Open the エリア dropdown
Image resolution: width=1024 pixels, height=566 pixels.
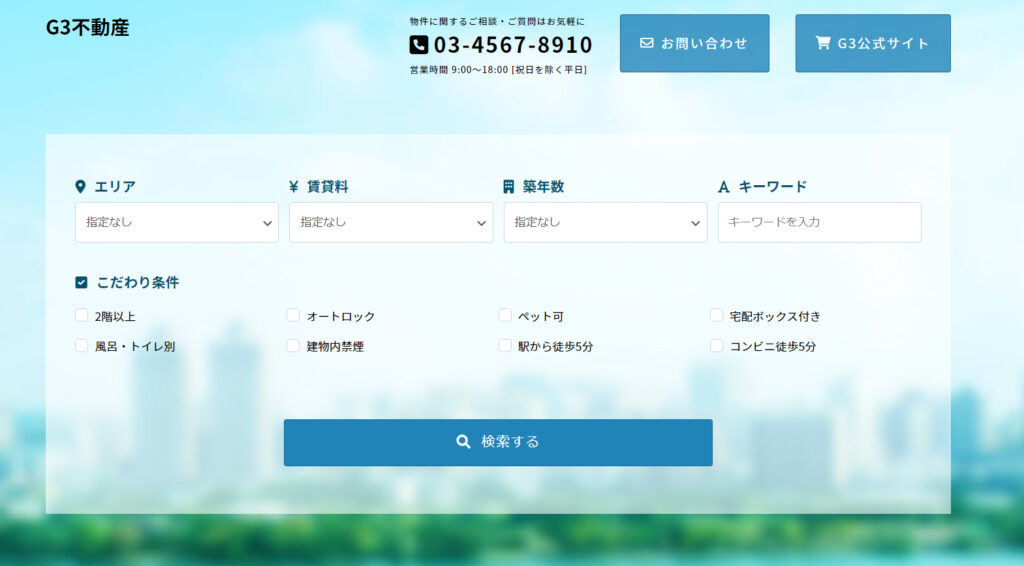tap(177, 223)
